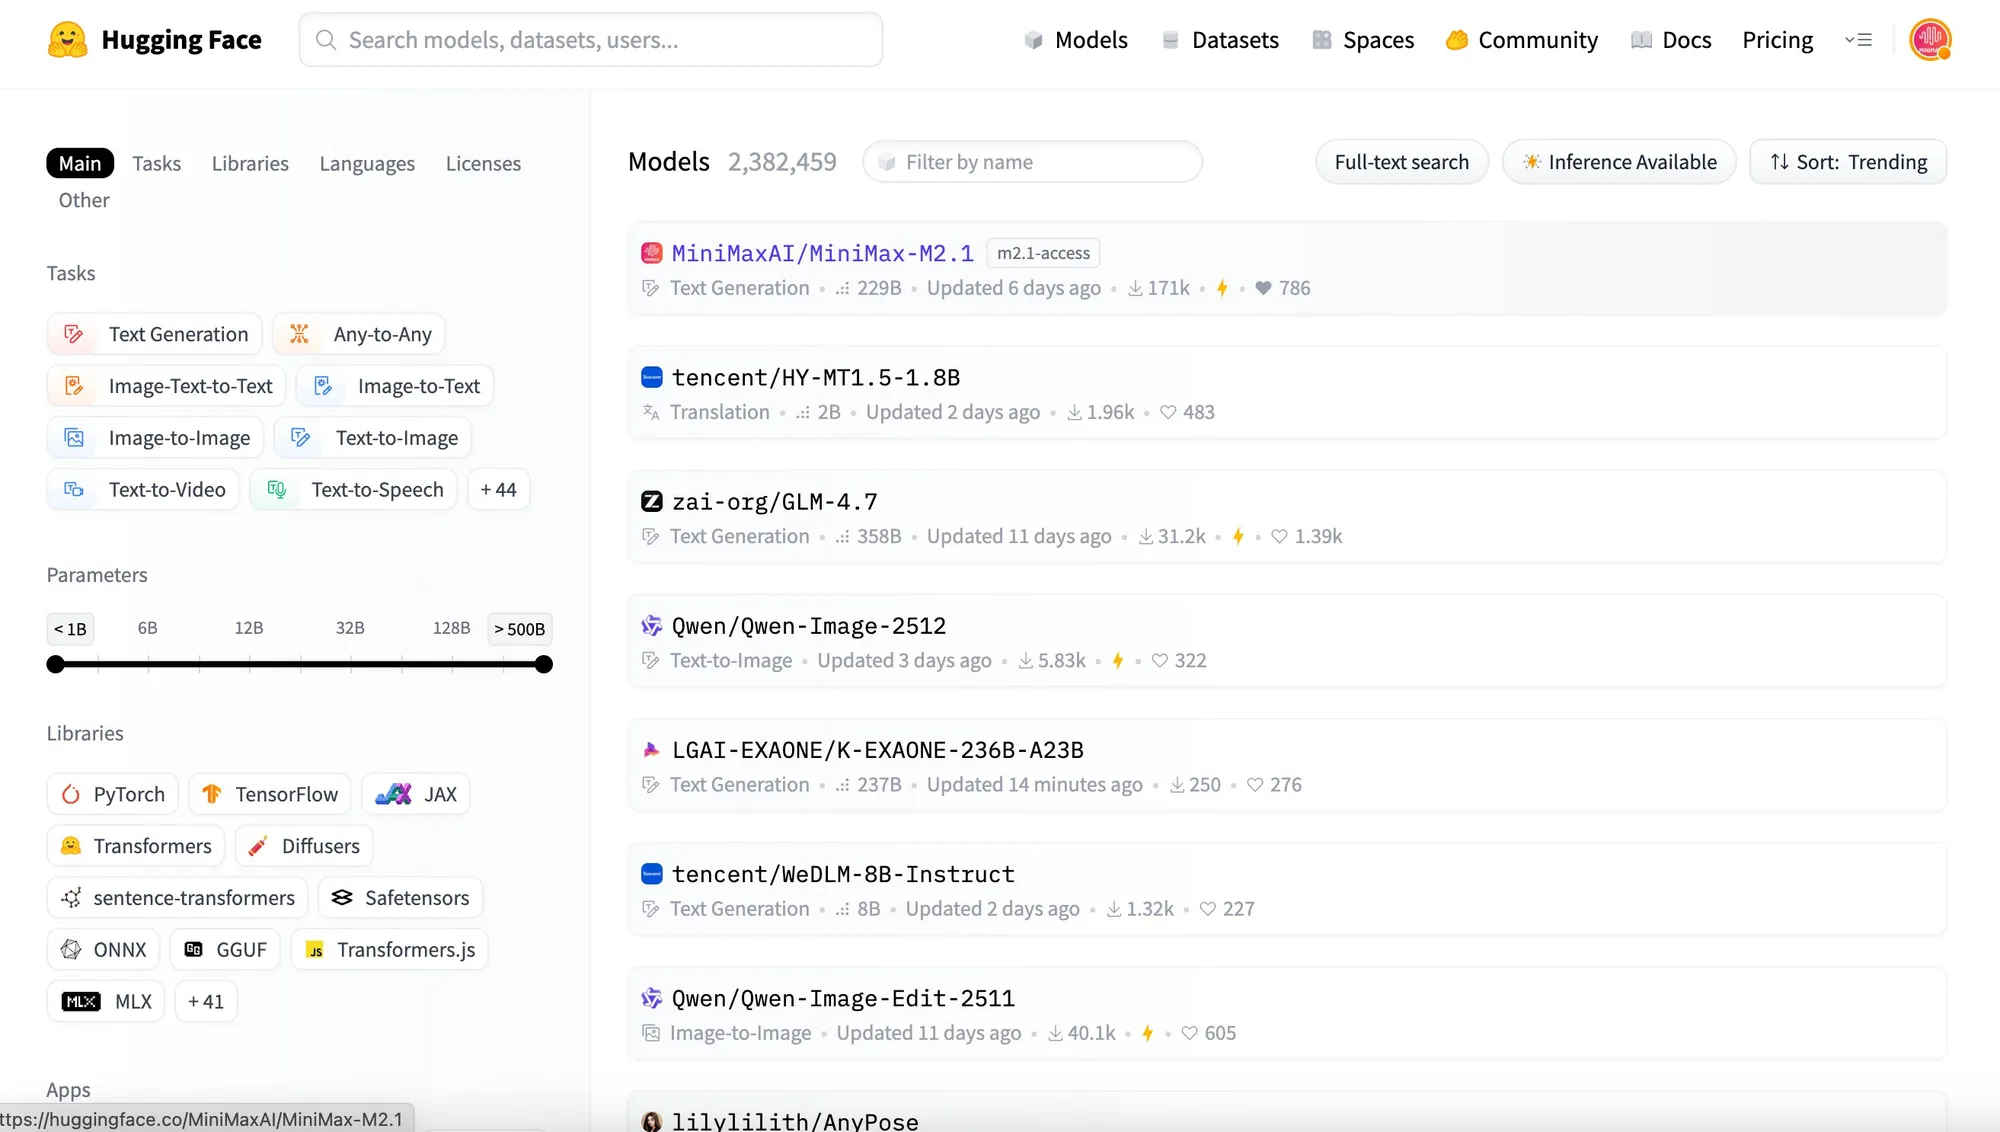The image size is (2000, 1132).
Task: Click the JAX library icon
Action: 393,794
